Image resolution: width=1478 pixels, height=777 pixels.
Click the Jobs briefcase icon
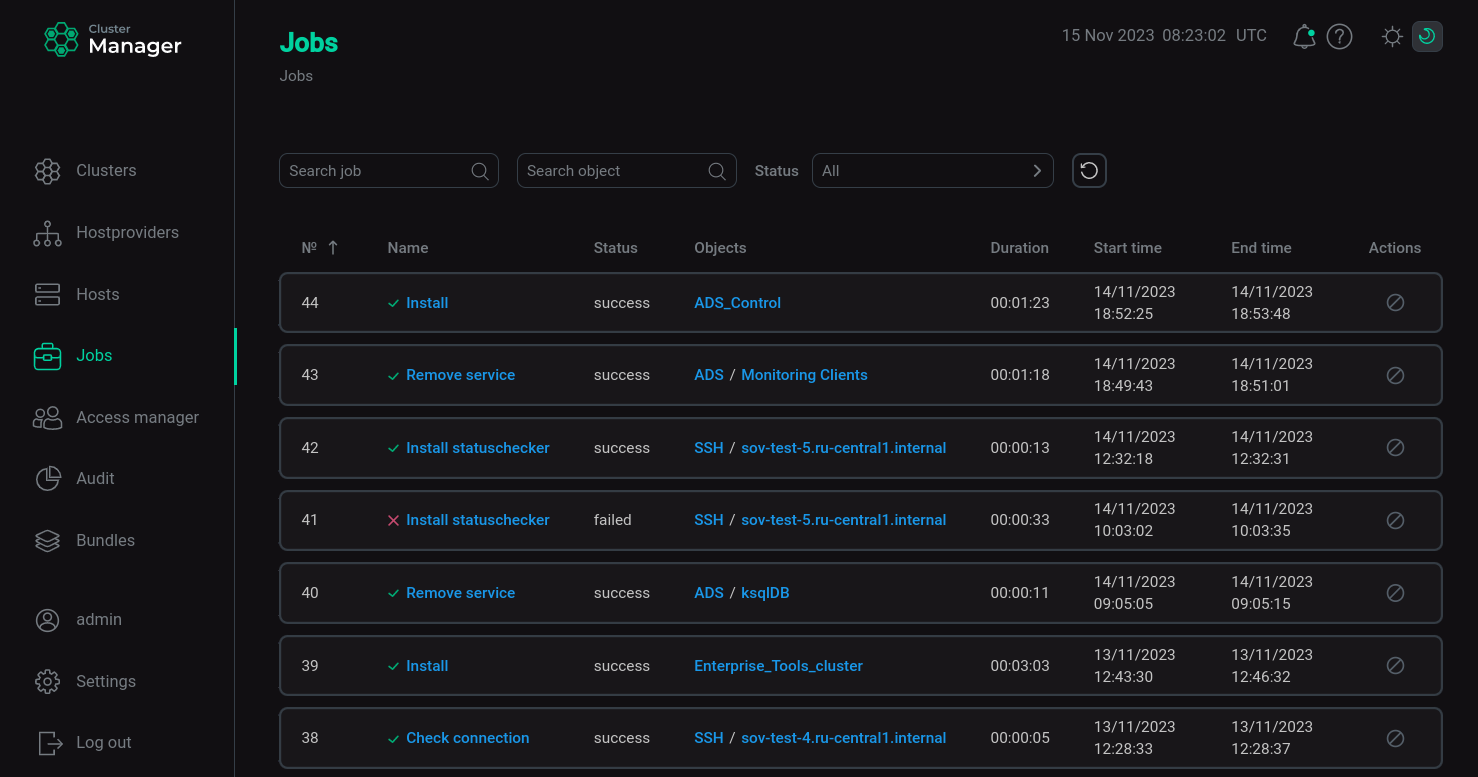[47, 356]
